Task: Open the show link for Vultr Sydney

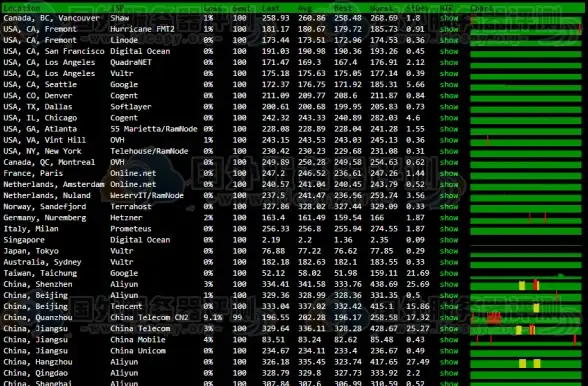Action: (x=449, y=262)
